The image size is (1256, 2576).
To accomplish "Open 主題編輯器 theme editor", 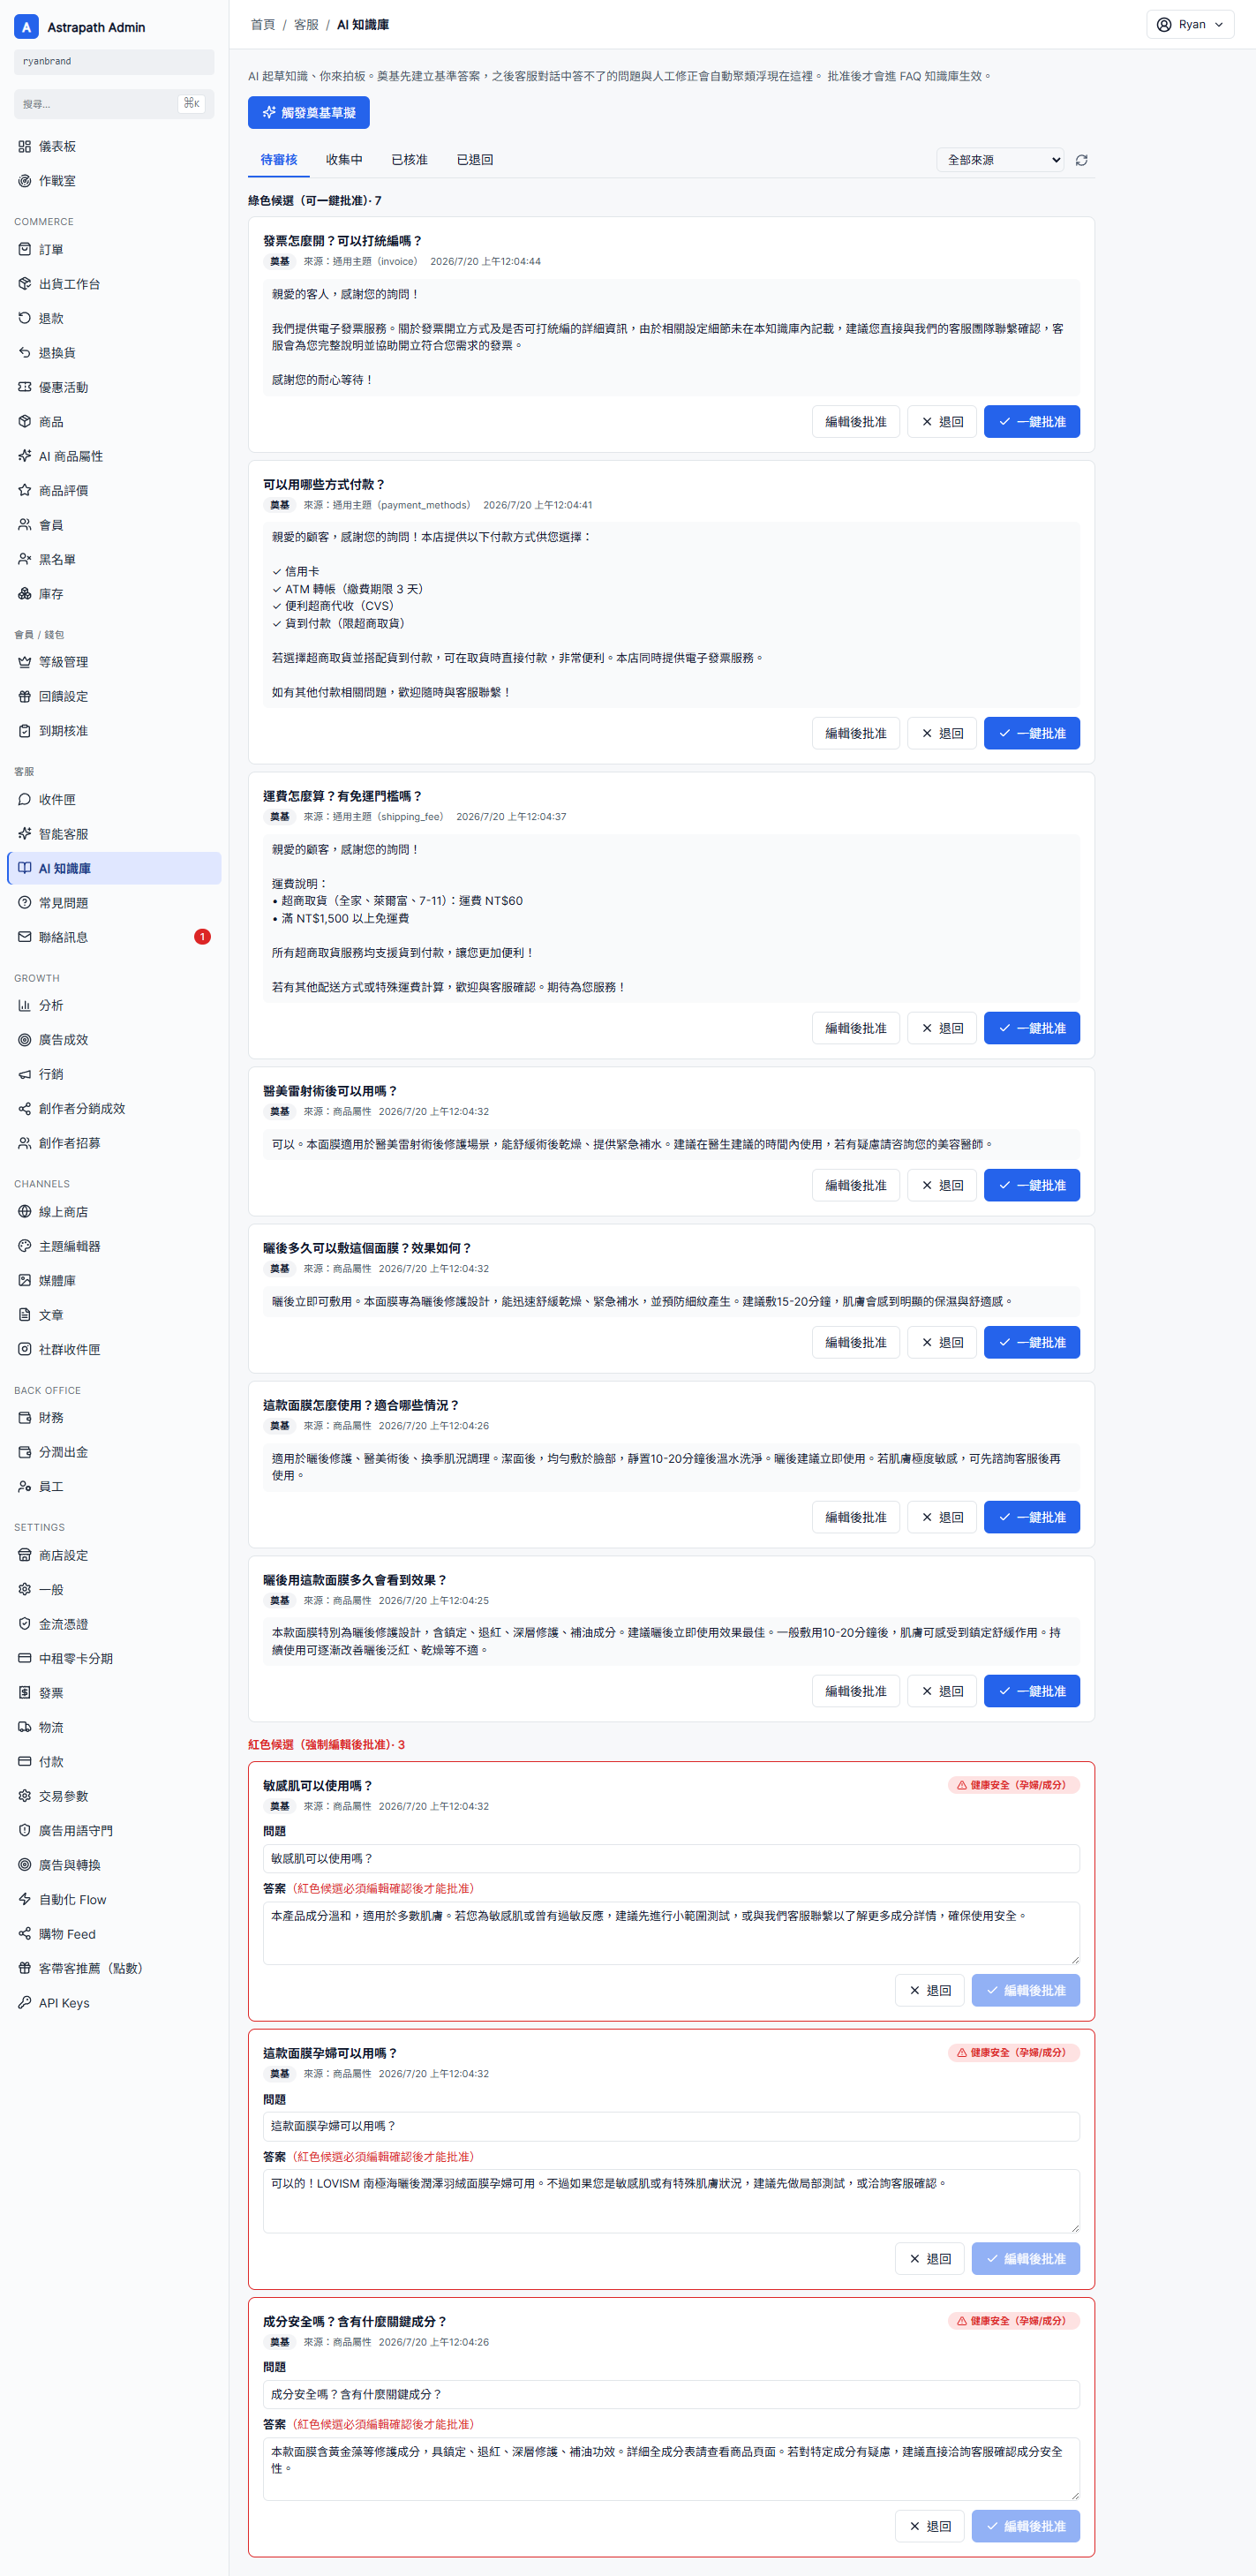I will tap(114, 1246).
